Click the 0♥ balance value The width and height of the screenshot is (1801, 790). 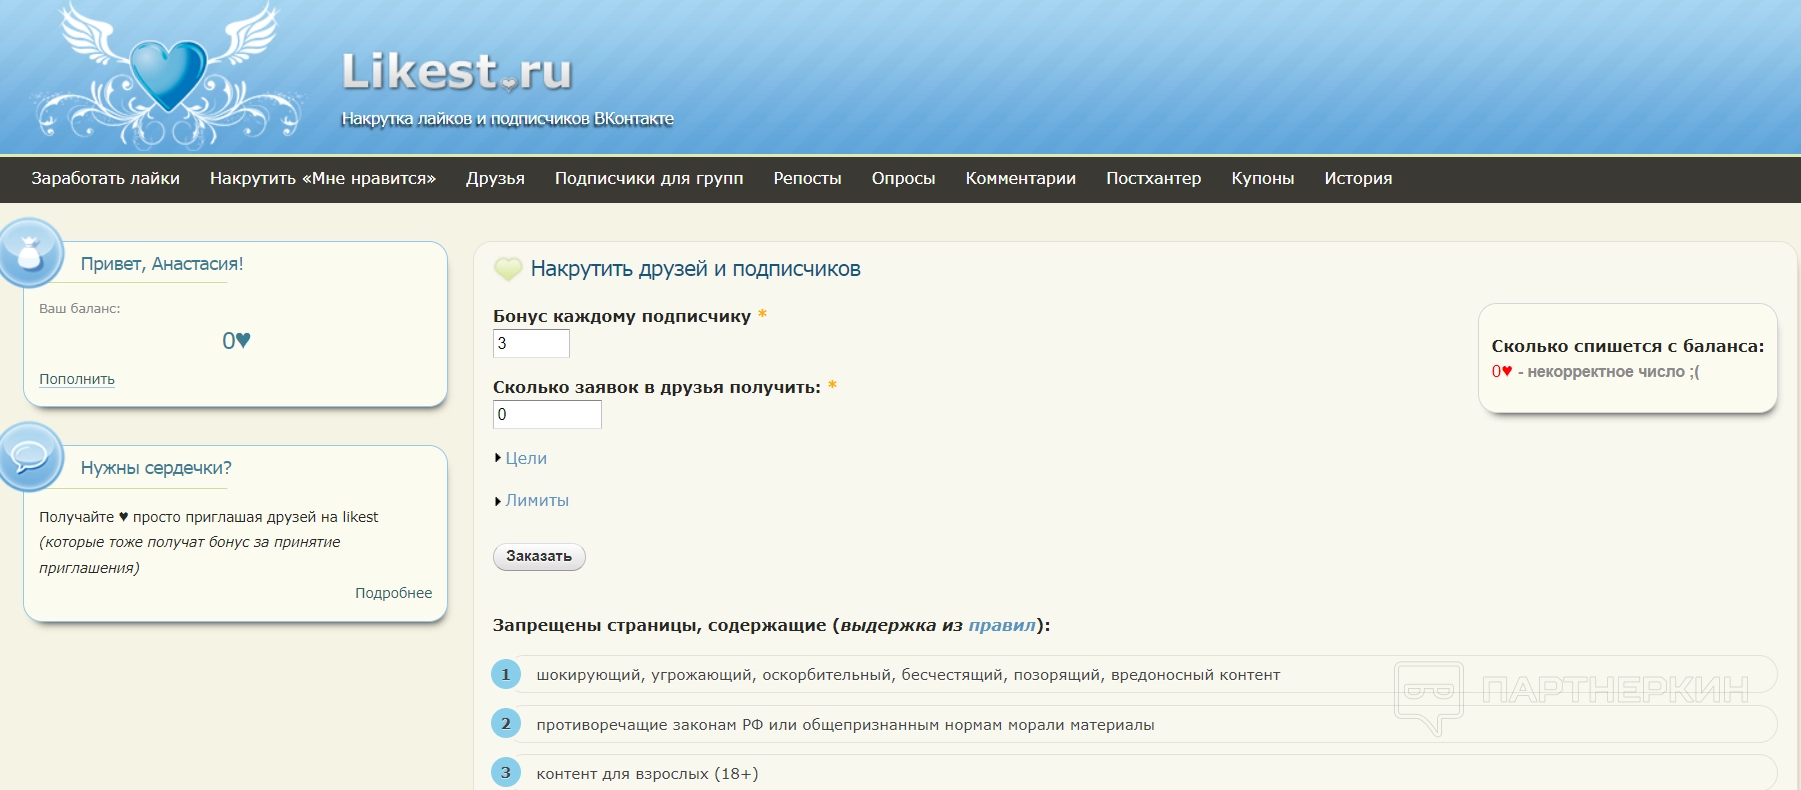[236, 341]
